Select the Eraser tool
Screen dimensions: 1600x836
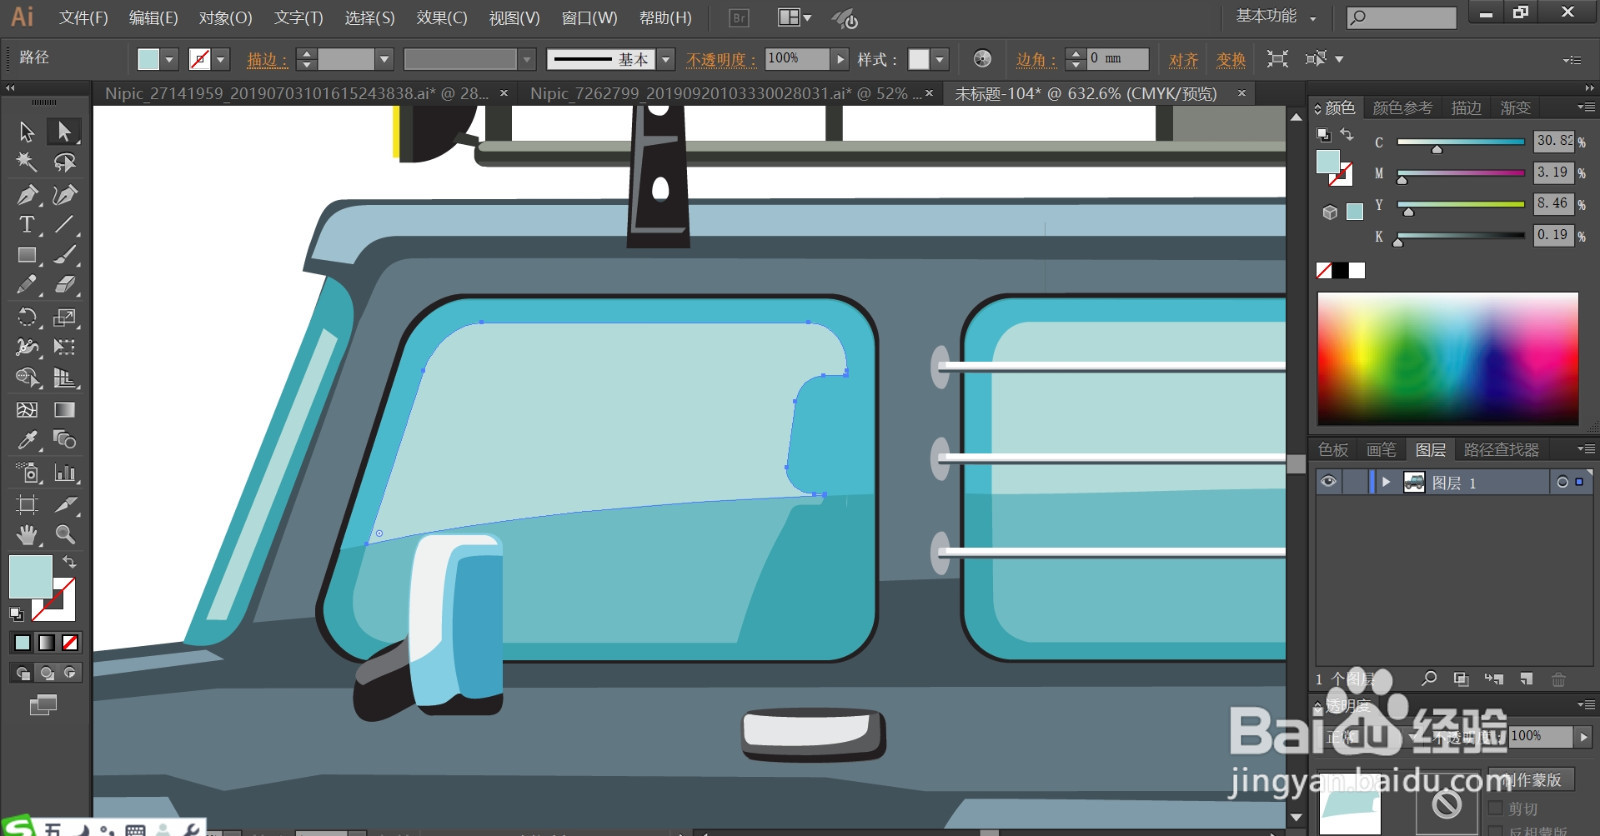point(64,286)
